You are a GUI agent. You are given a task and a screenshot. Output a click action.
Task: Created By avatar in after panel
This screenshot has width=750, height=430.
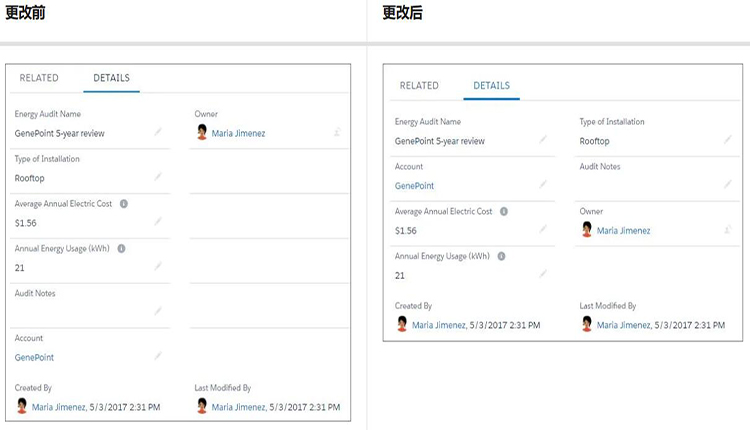[402, 324]
